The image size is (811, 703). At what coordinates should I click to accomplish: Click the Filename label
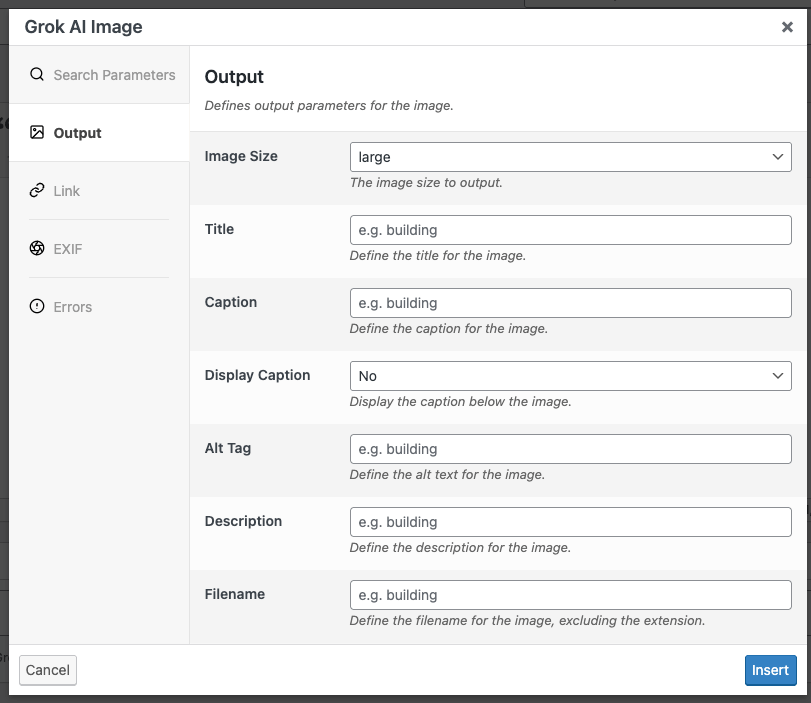pyautogui.click(x=235, y=594)
